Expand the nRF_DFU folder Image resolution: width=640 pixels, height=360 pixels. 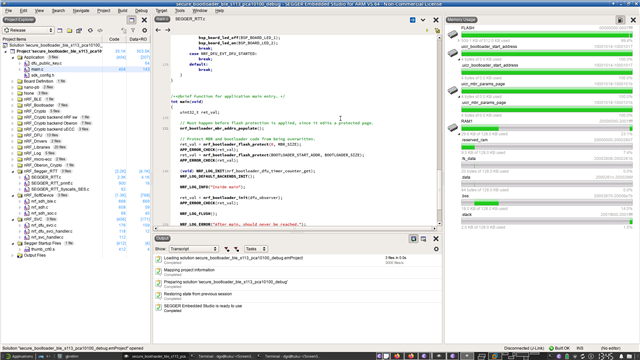click(x=13, y=135)
